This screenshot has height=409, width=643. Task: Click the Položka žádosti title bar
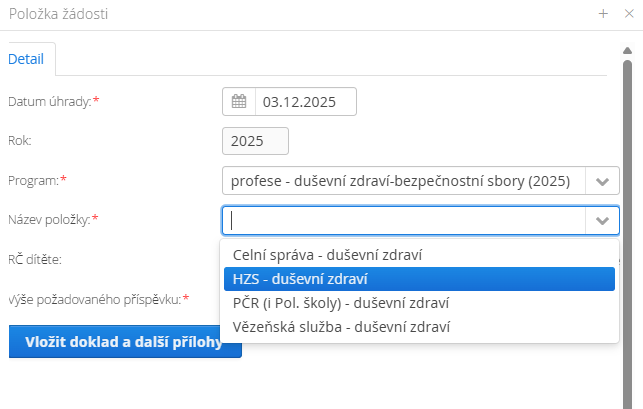coord(300,14)
